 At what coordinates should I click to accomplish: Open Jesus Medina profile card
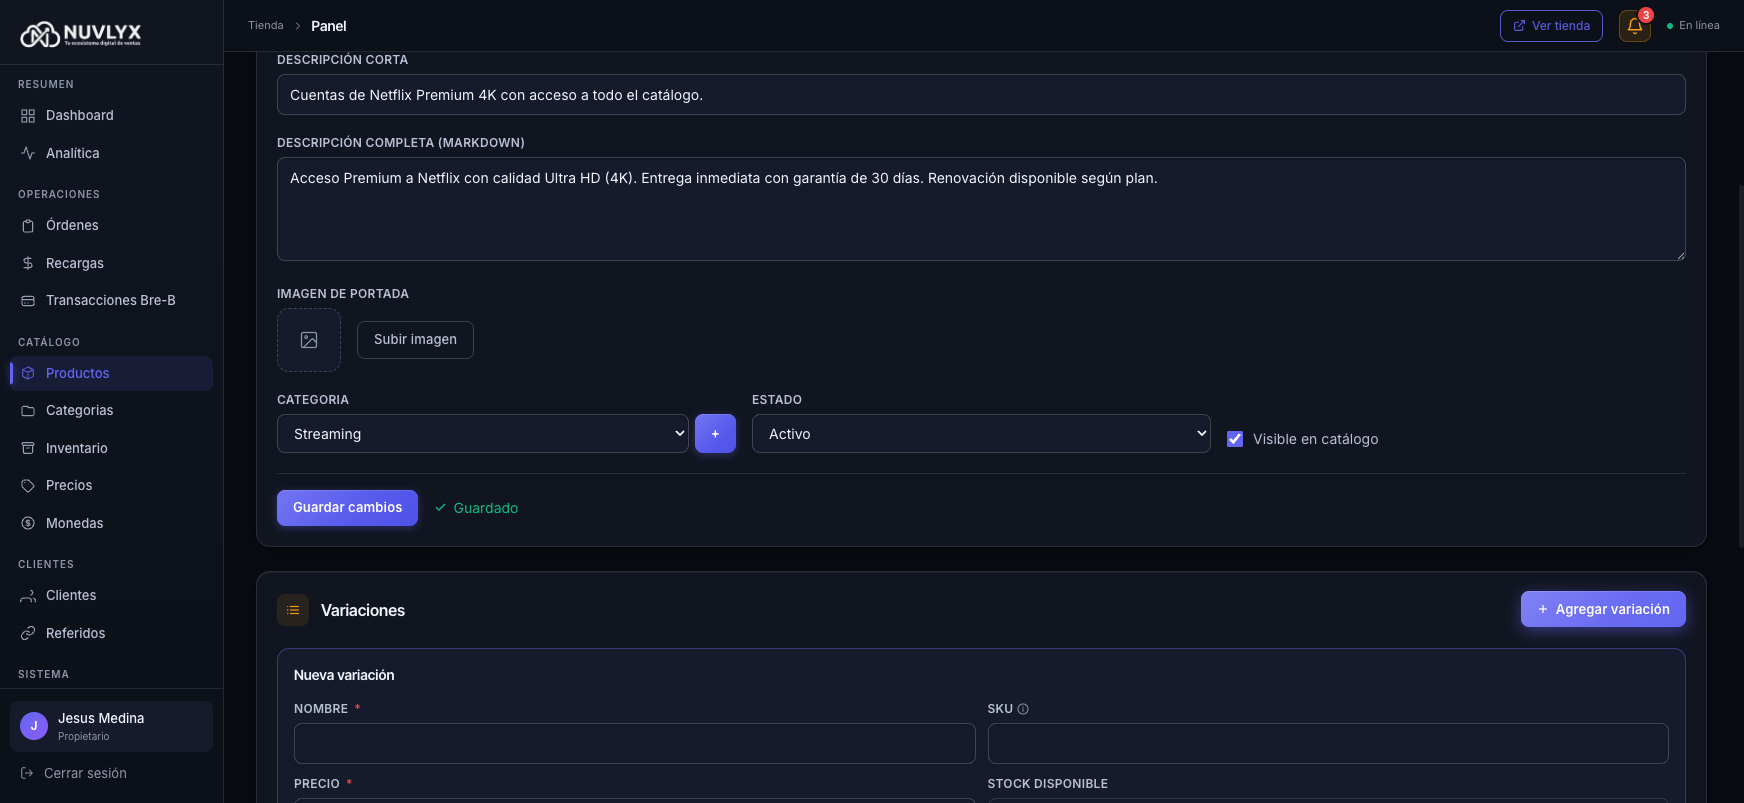tap(111, 726)
